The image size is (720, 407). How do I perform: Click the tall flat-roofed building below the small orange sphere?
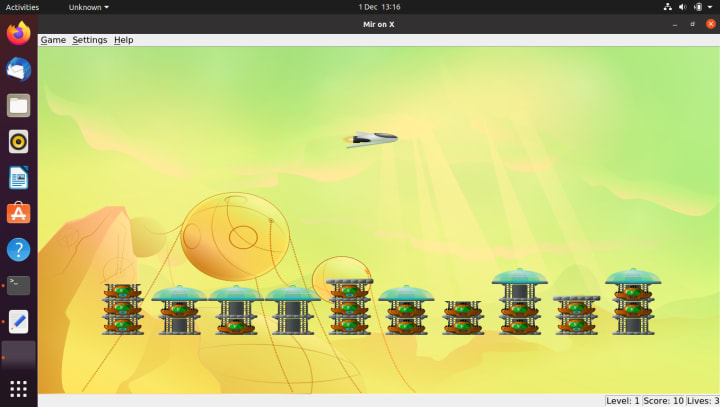(349, 306)
